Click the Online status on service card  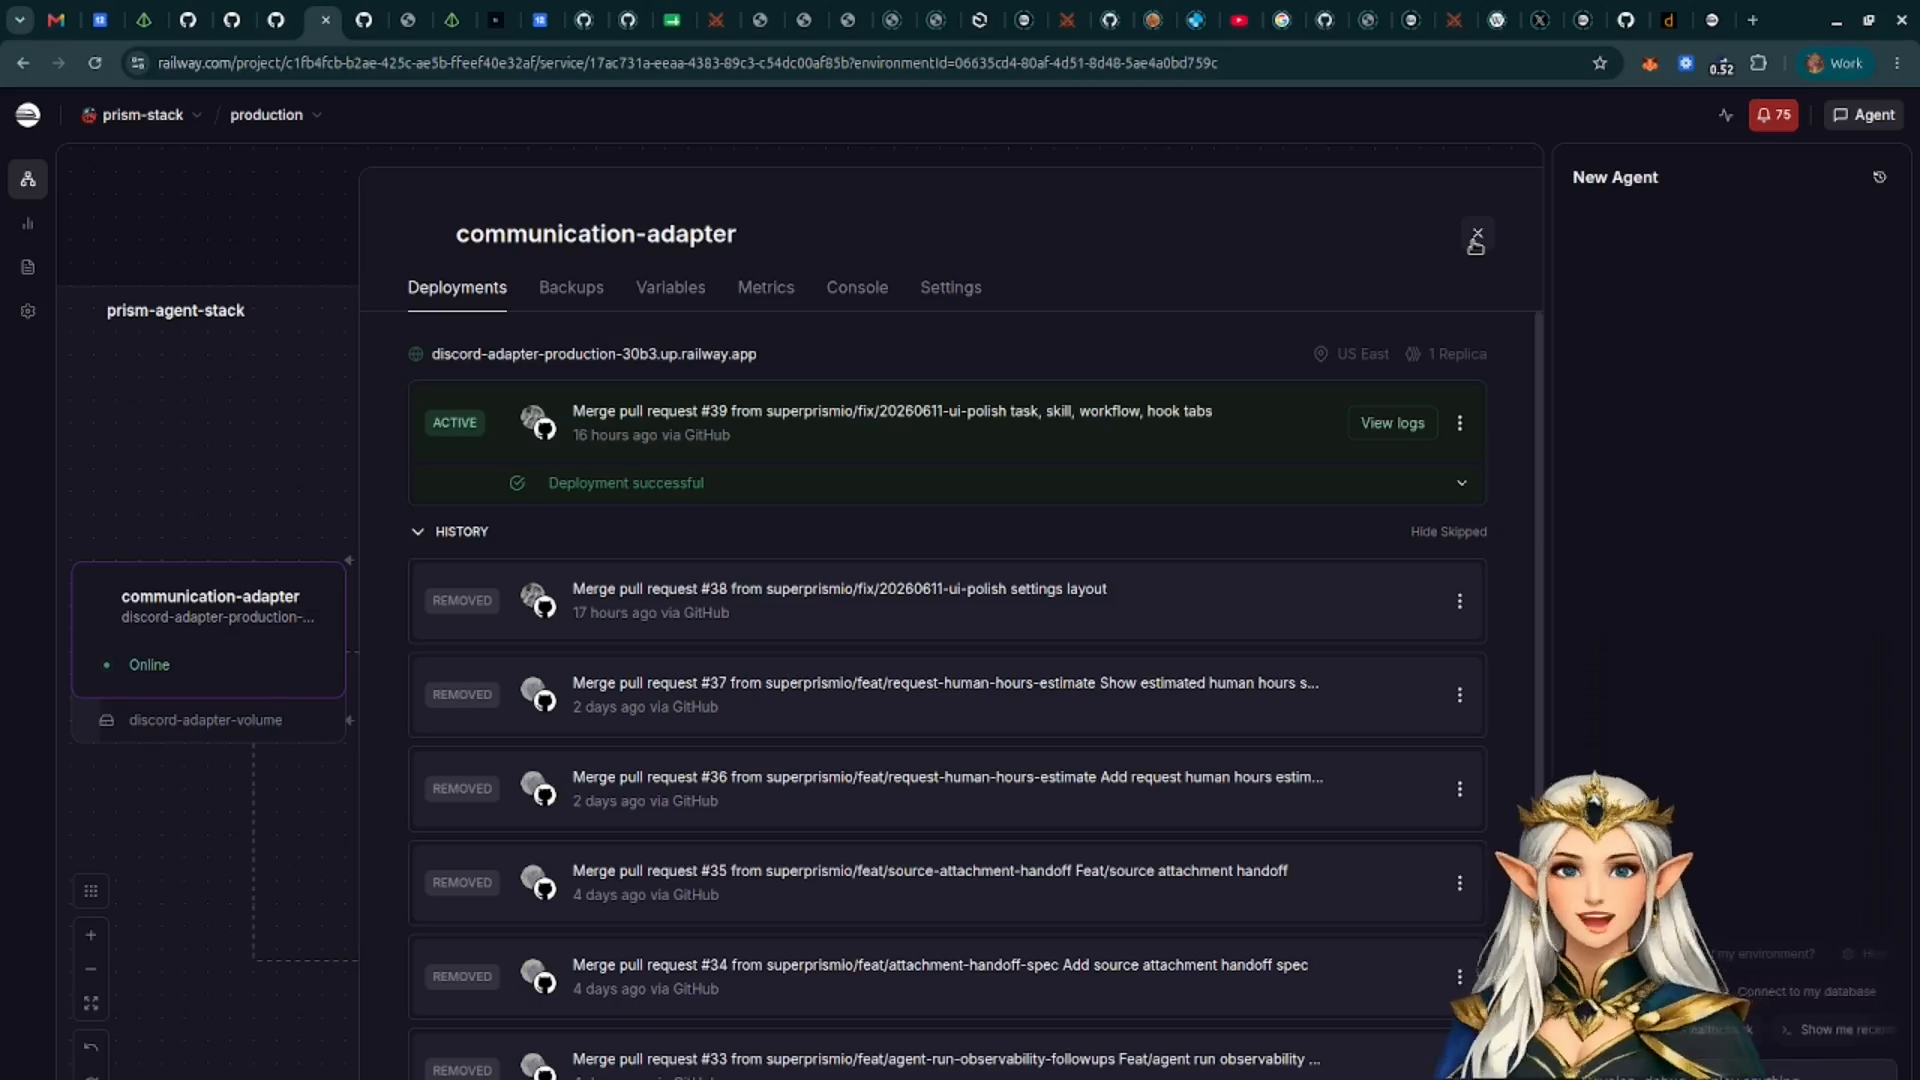(x=149, y=665)
